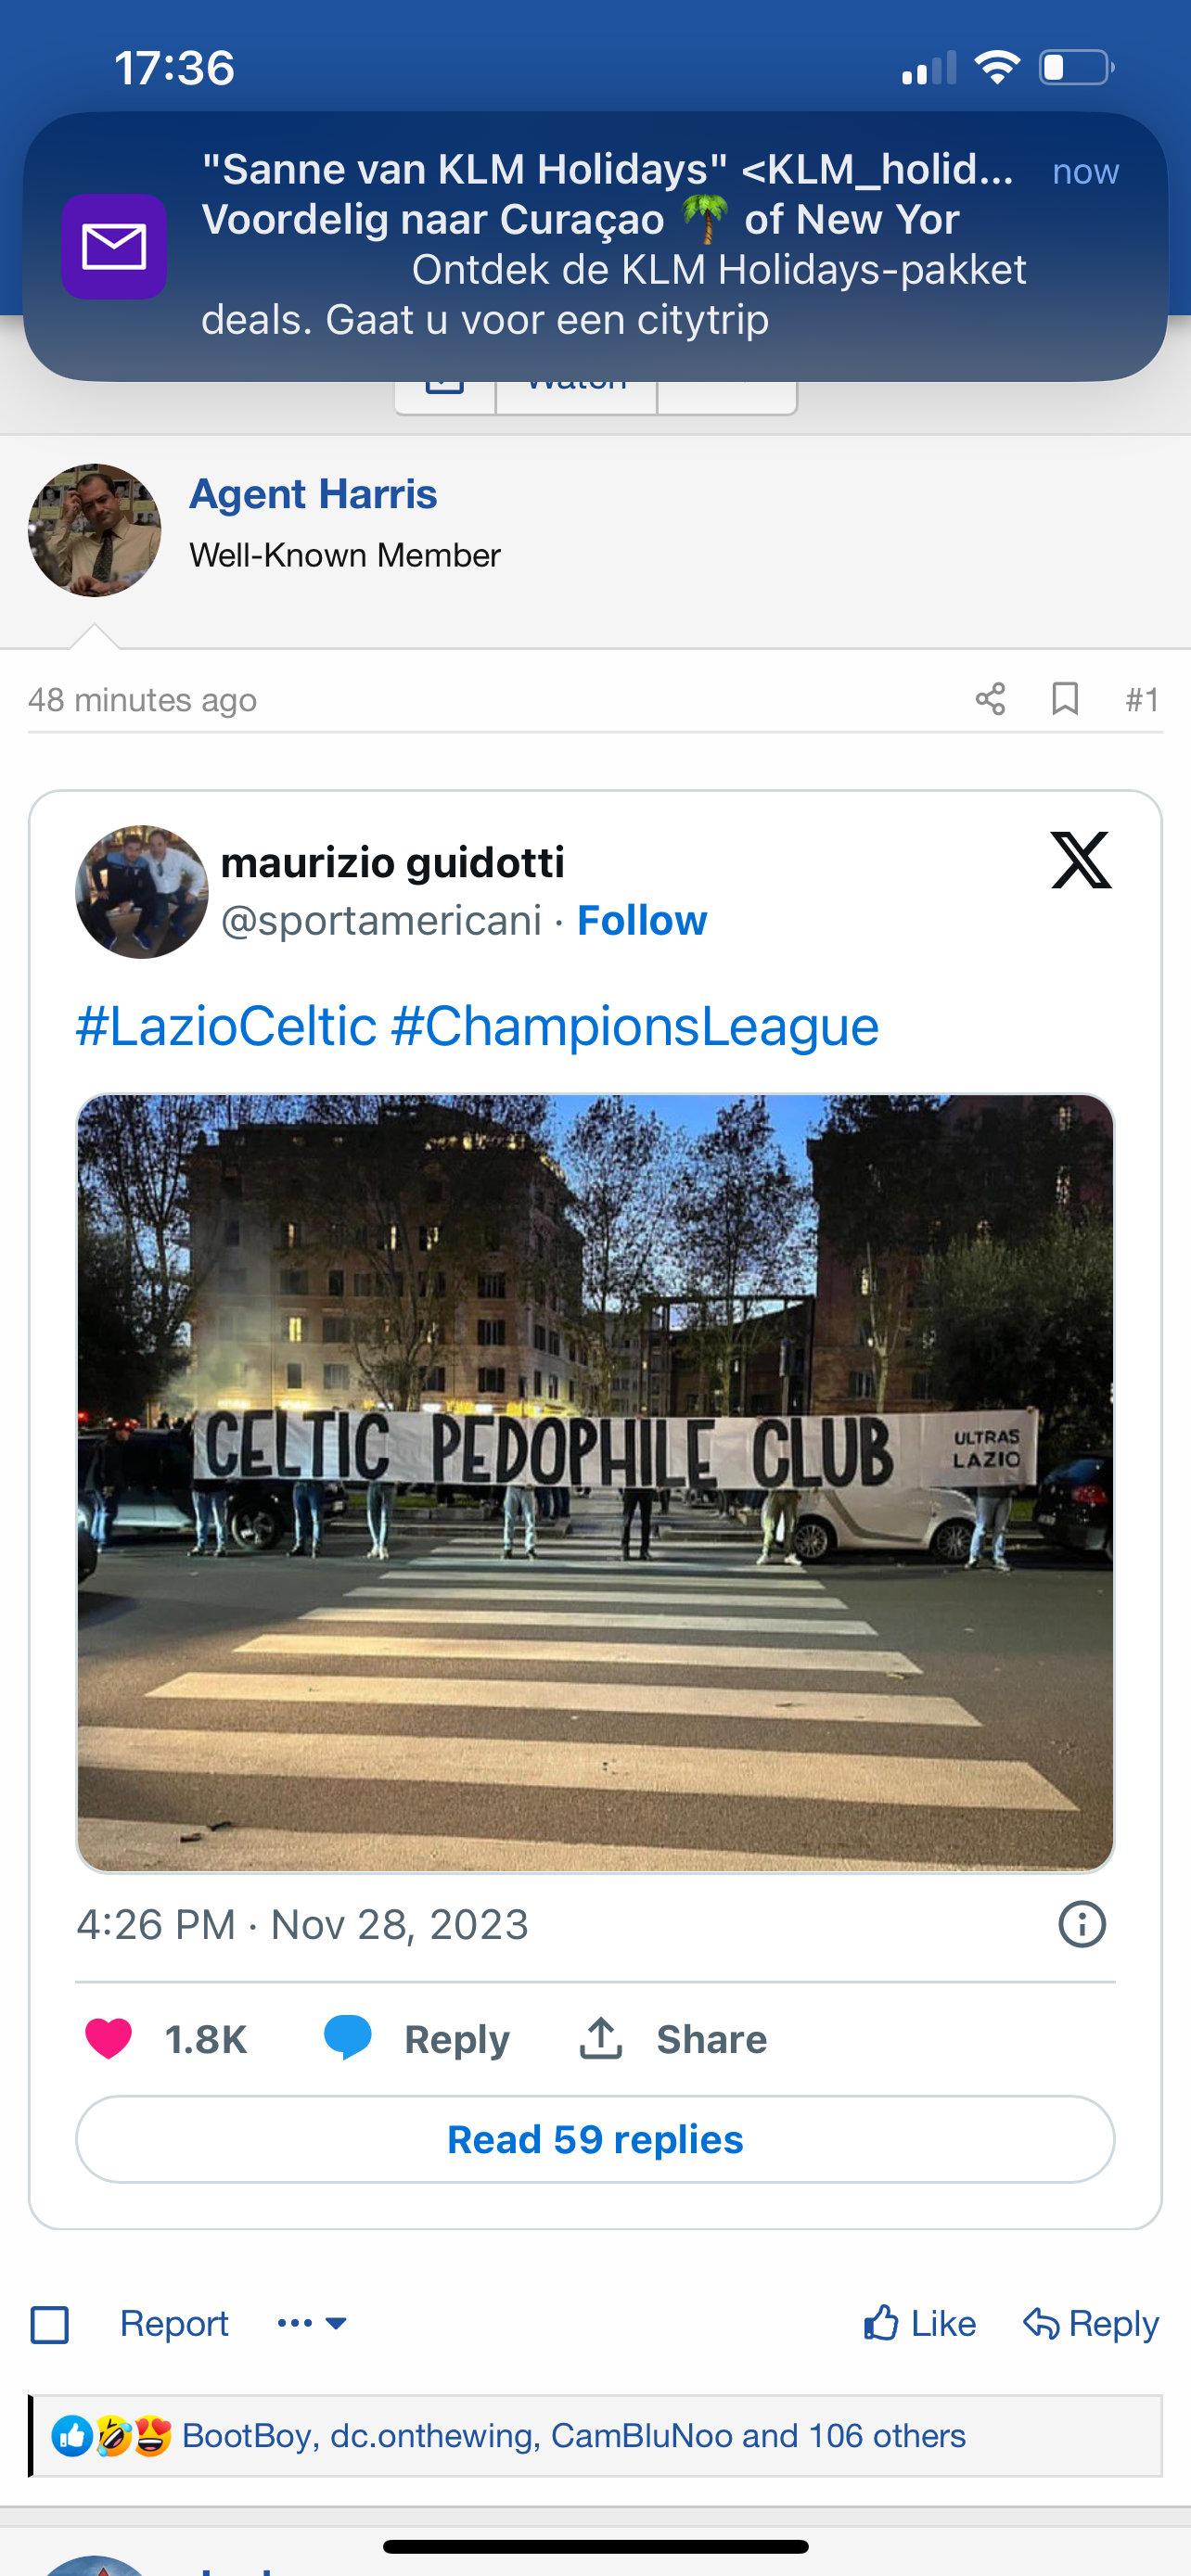The height and width of the screenshot is (2576, 1191).
Task: Read 59 replies on the tweet
Action: 595,2139
